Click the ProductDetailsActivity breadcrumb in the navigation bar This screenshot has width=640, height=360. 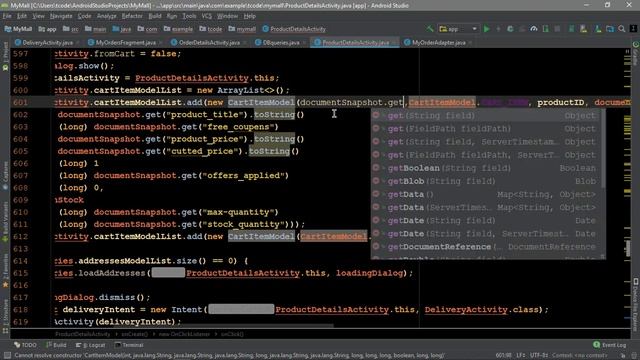point(294,29)
